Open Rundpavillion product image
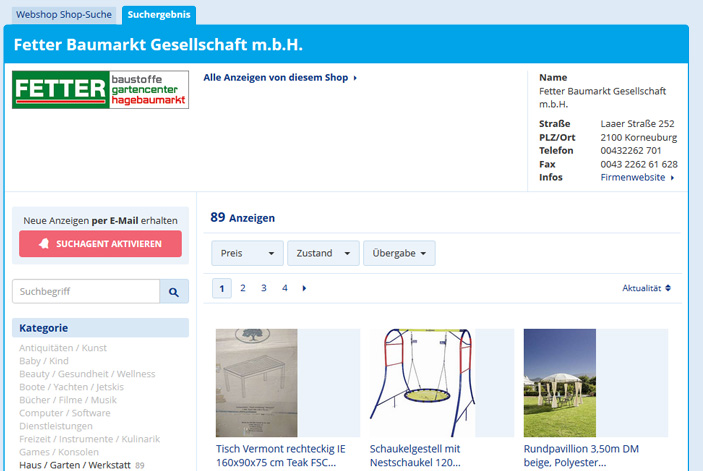The height and width of the screenshot is (471, 703). (x=560, y=383)
